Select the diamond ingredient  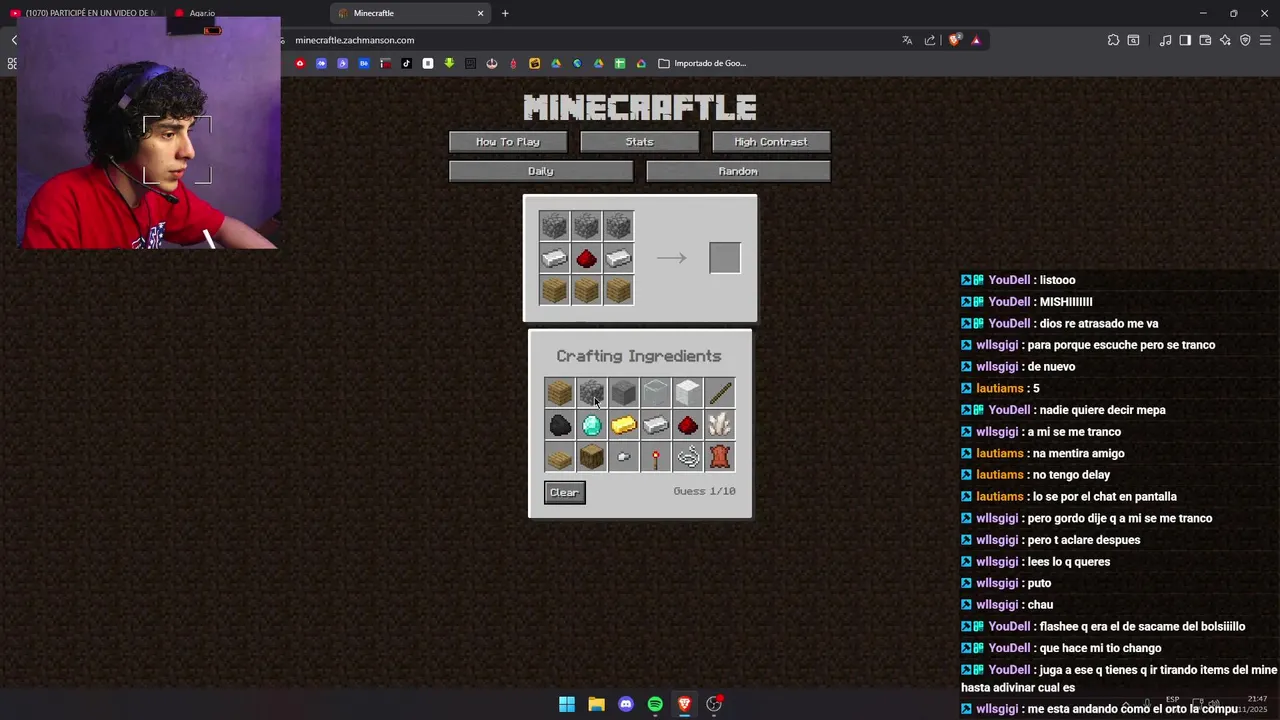591,425
